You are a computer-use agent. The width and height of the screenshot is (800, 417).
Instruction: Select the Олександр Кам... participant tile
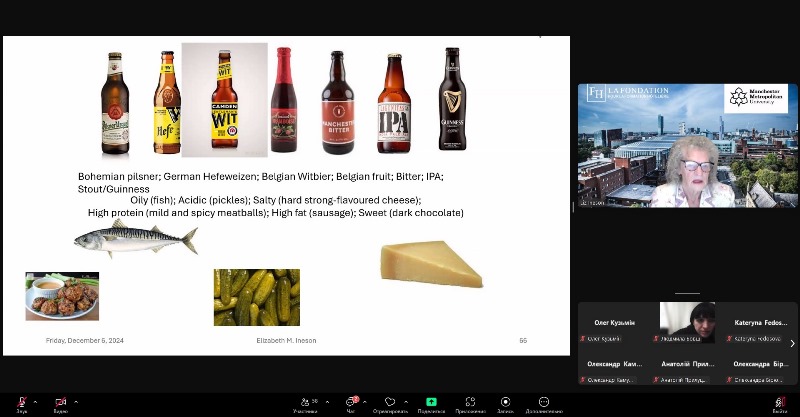click(614, 364)
